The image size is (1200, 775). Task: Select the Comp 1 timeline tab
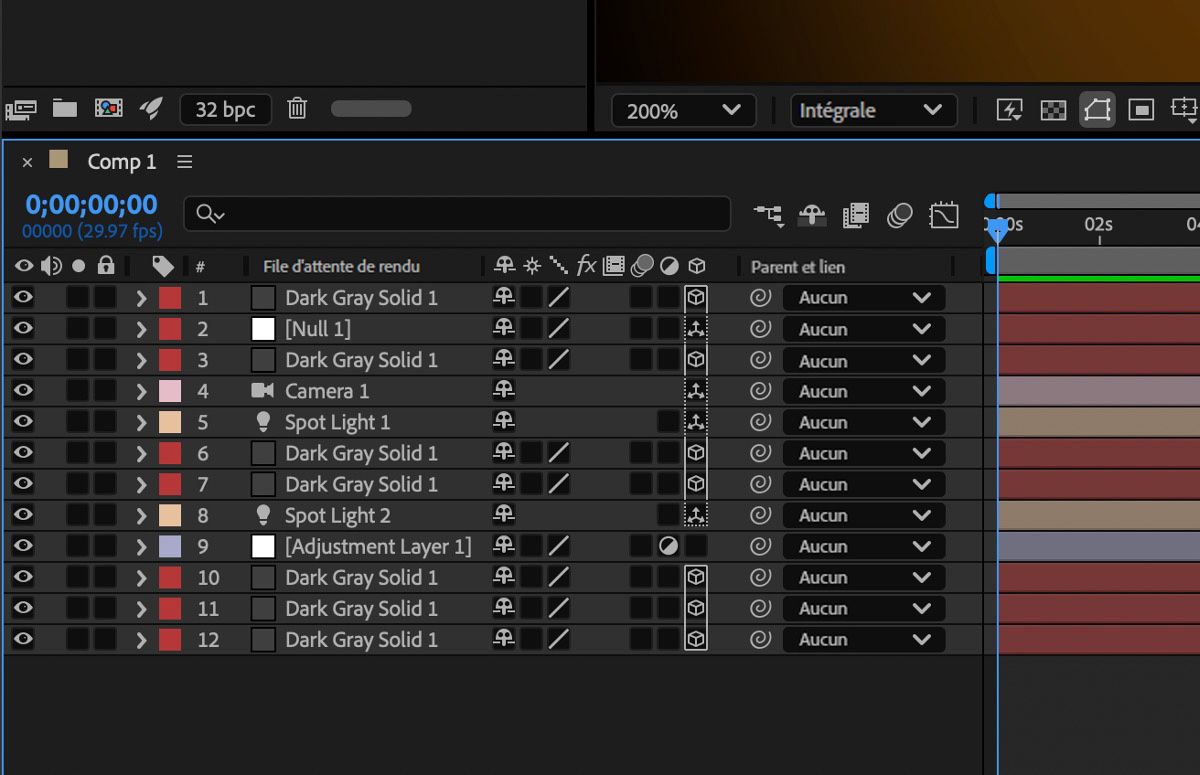pos(122,162)
